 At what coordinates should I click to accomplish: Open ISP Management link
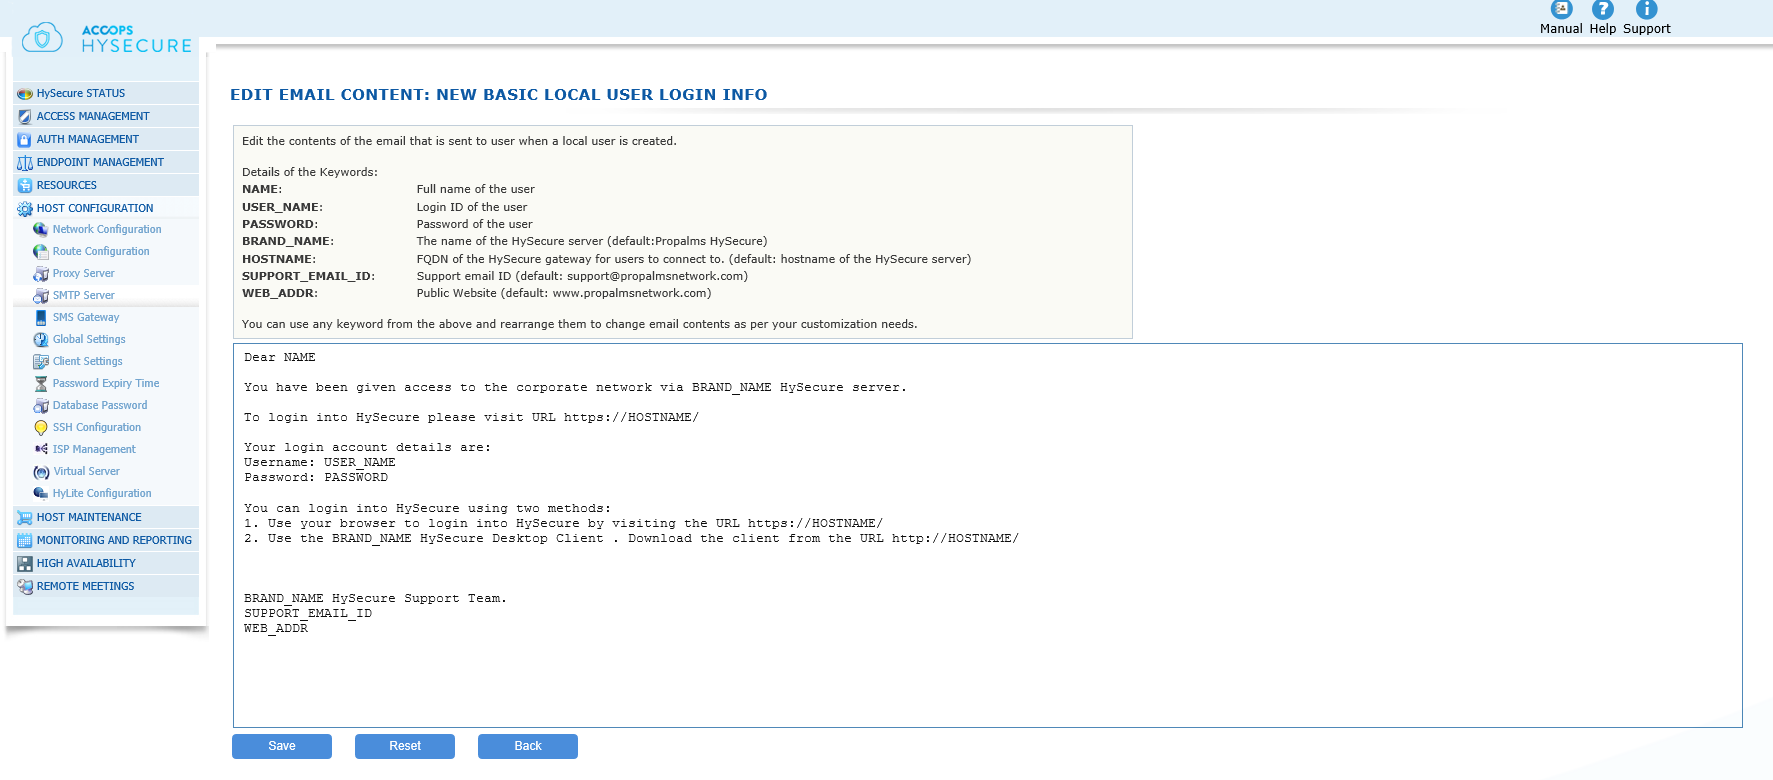(x=94, y=449)
